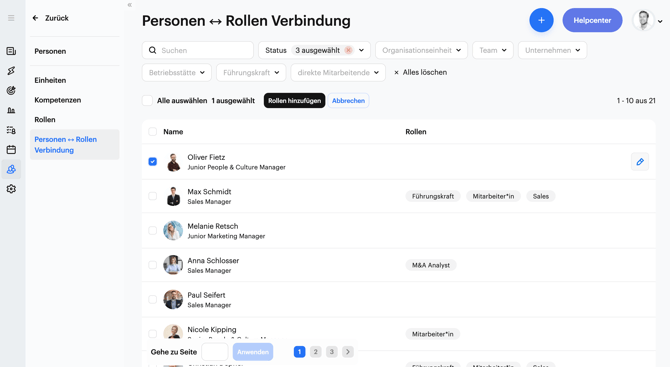670x367 pixels.
Task: Click the edit pencil for Oliver Fietz
Action: click(x=640, y=161)
